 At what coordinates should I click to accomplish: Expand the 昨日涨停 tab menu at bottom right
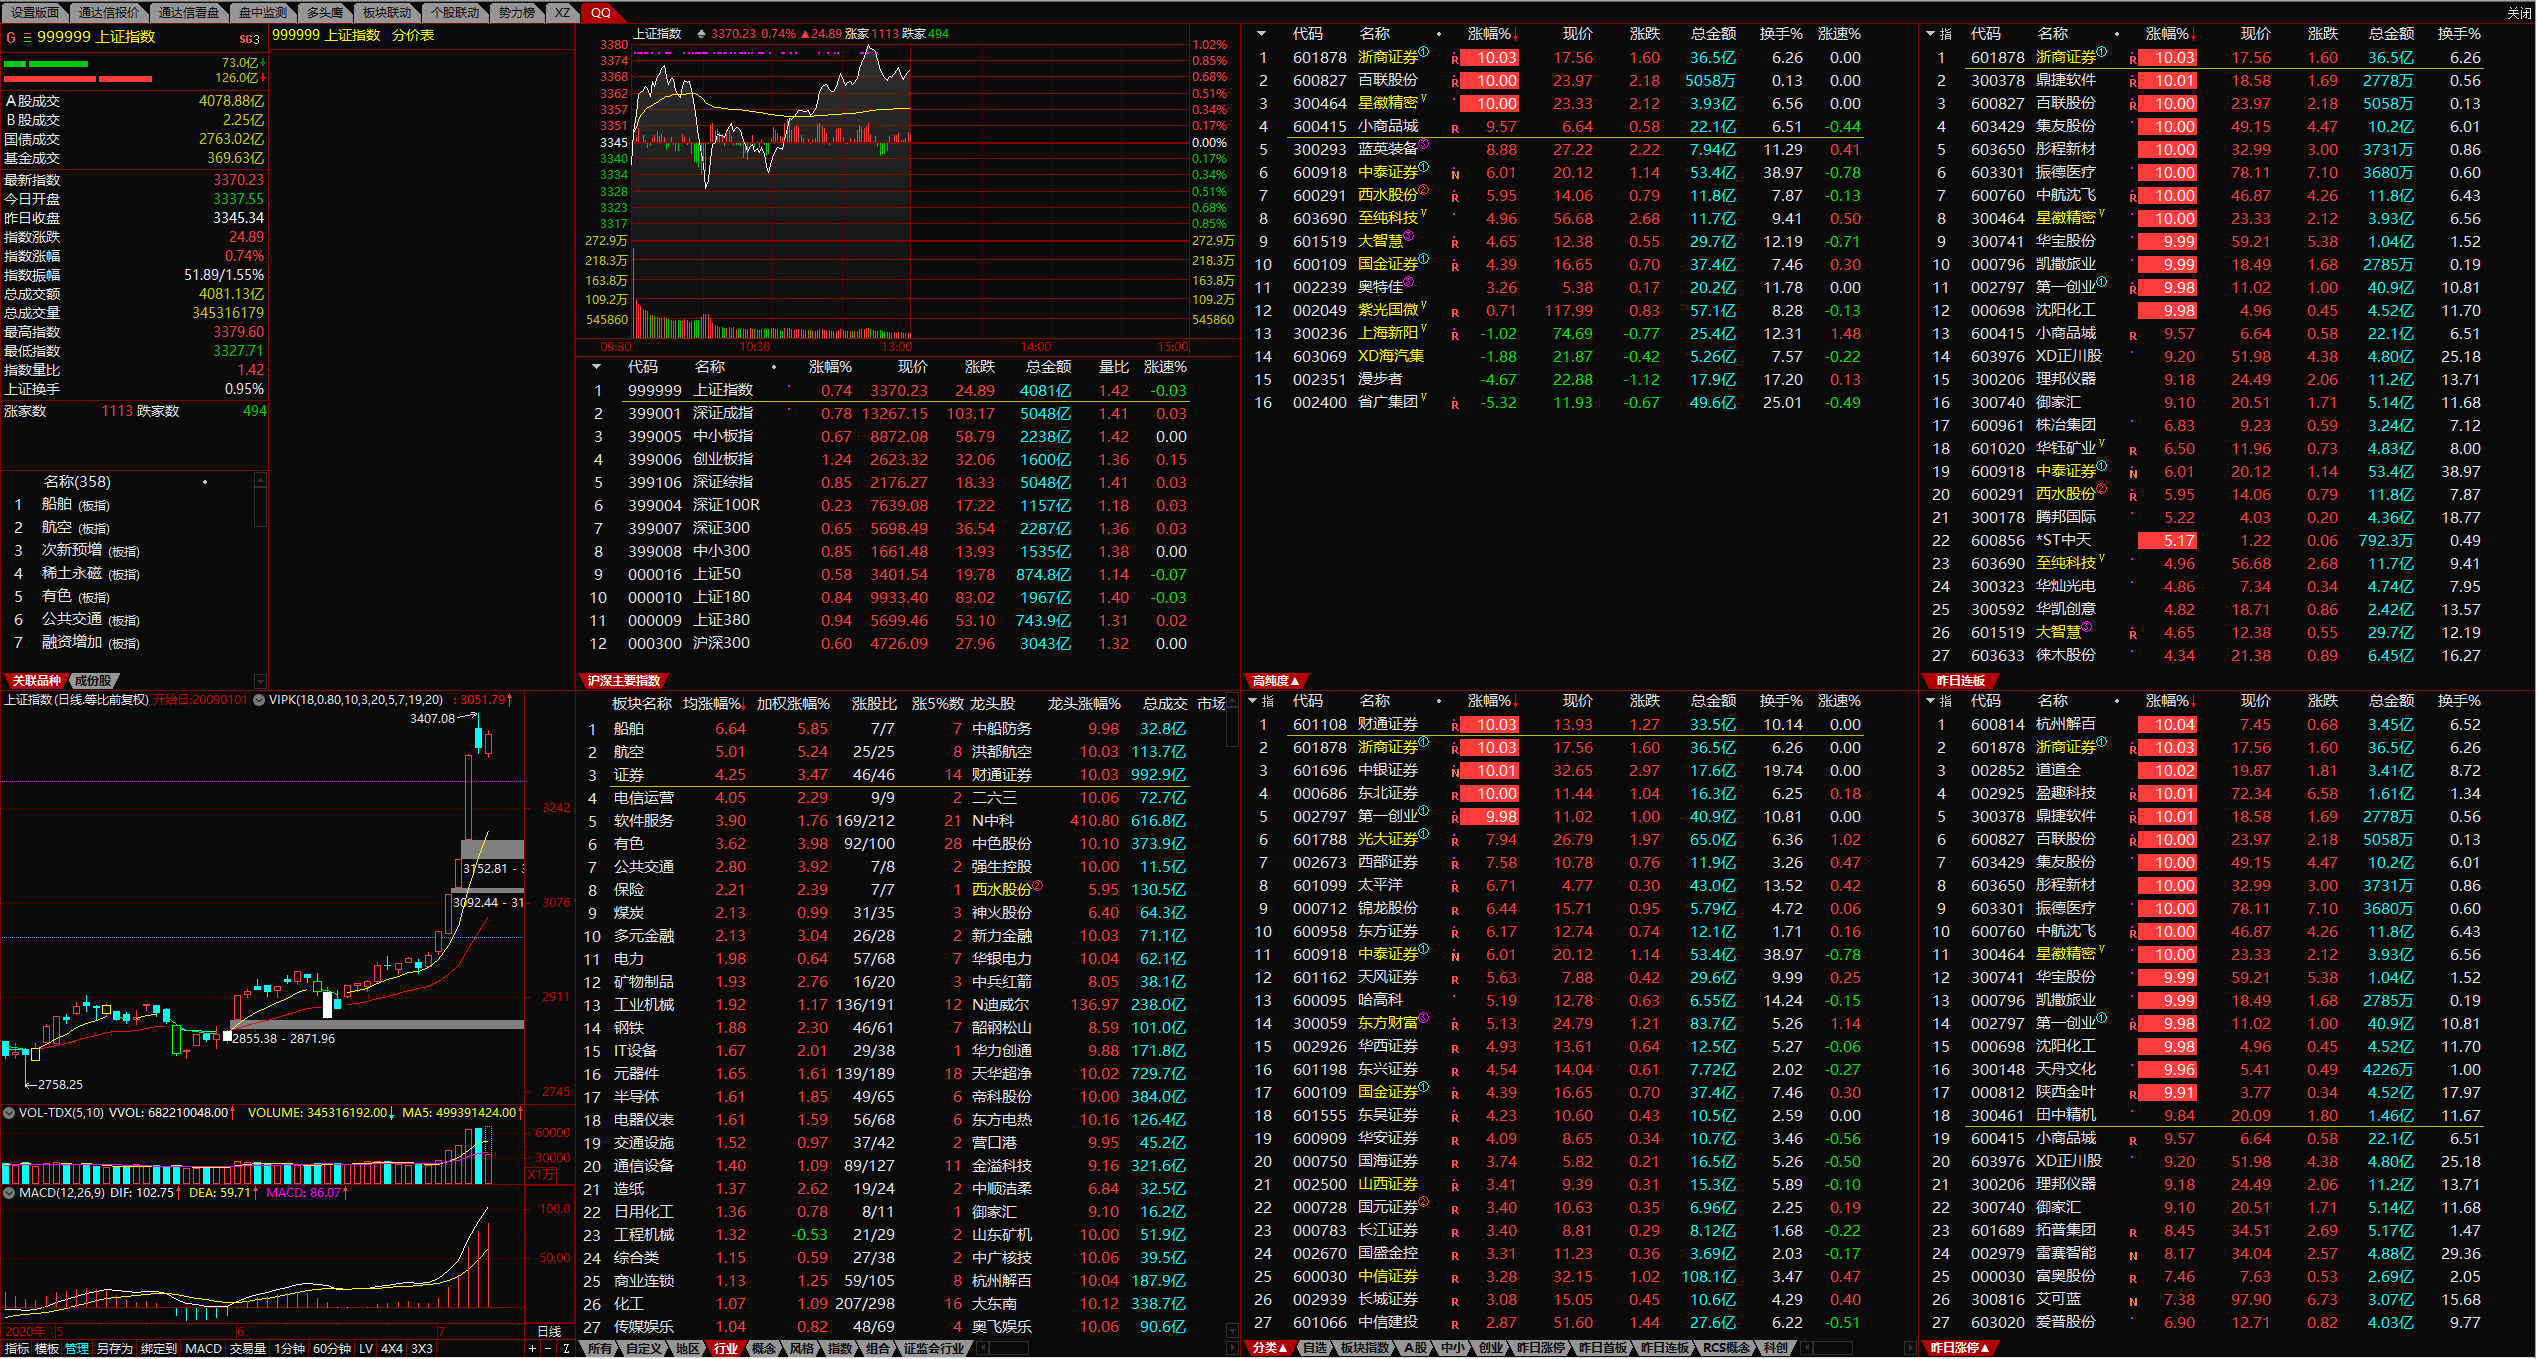[1959, 1348]
